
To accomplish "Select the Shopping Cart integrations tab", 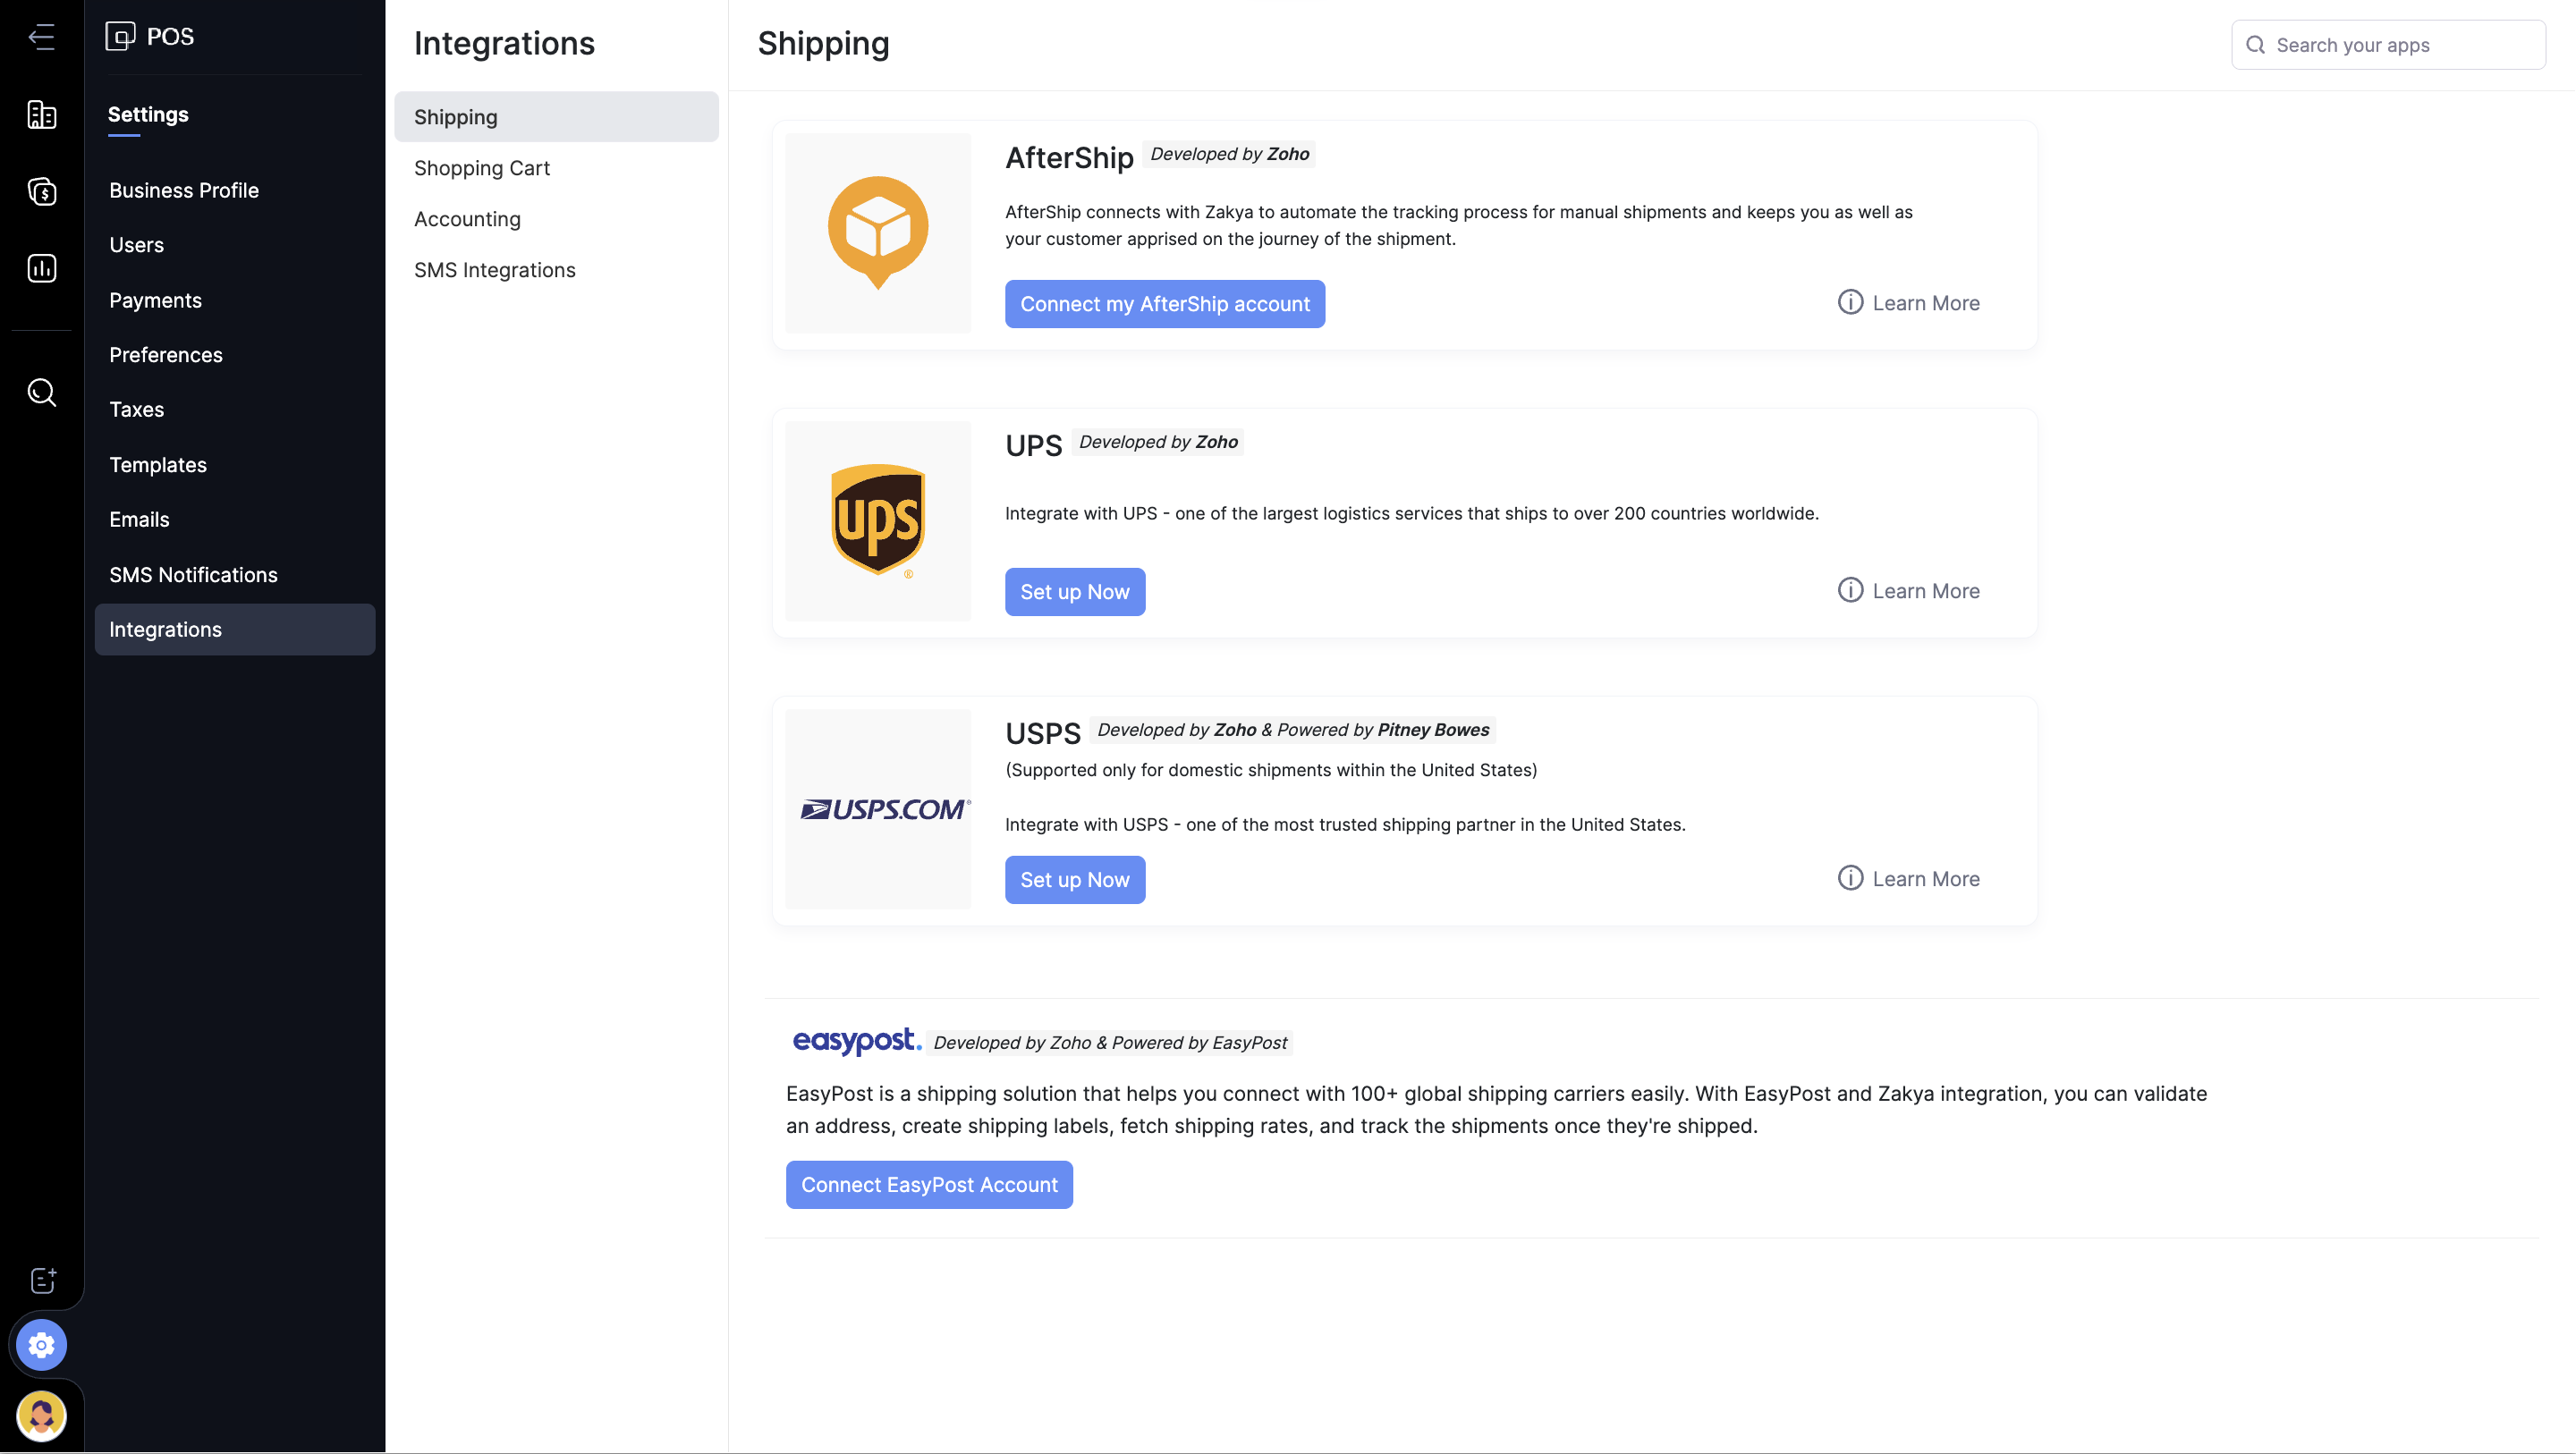I will 482,168.
